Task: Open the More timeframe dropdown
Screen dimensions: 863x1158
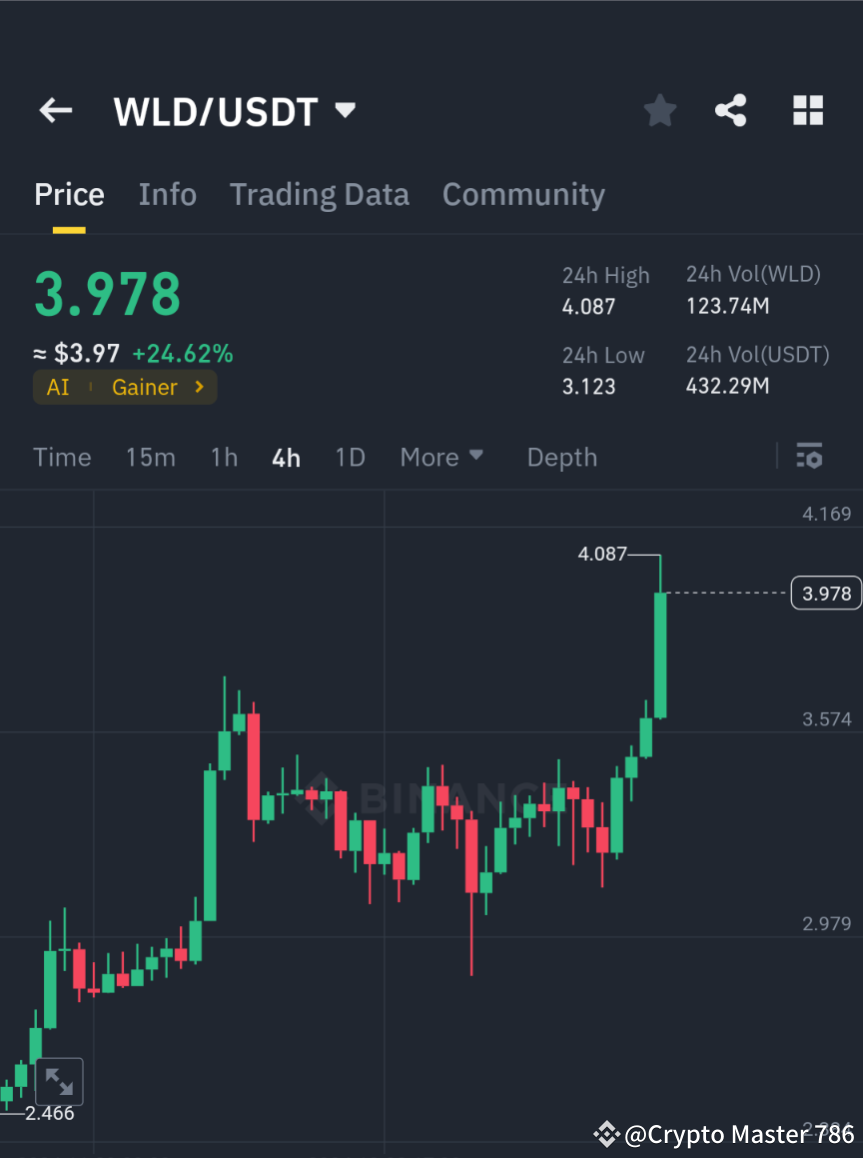Action: click(440, 456)
